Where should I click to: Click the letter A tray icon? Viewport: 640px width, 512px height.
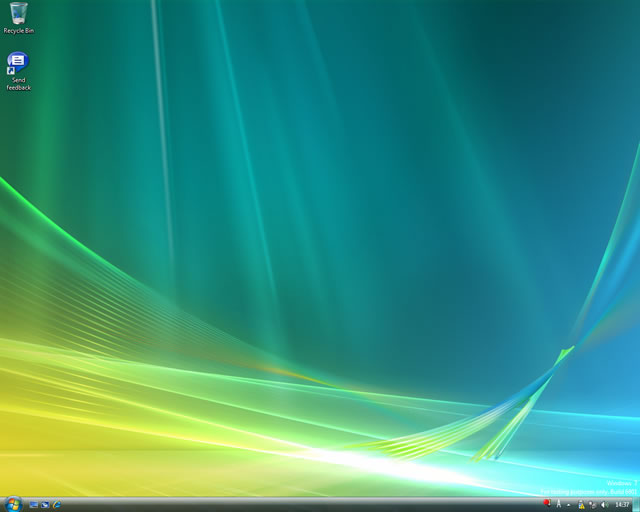pos(558,504)
